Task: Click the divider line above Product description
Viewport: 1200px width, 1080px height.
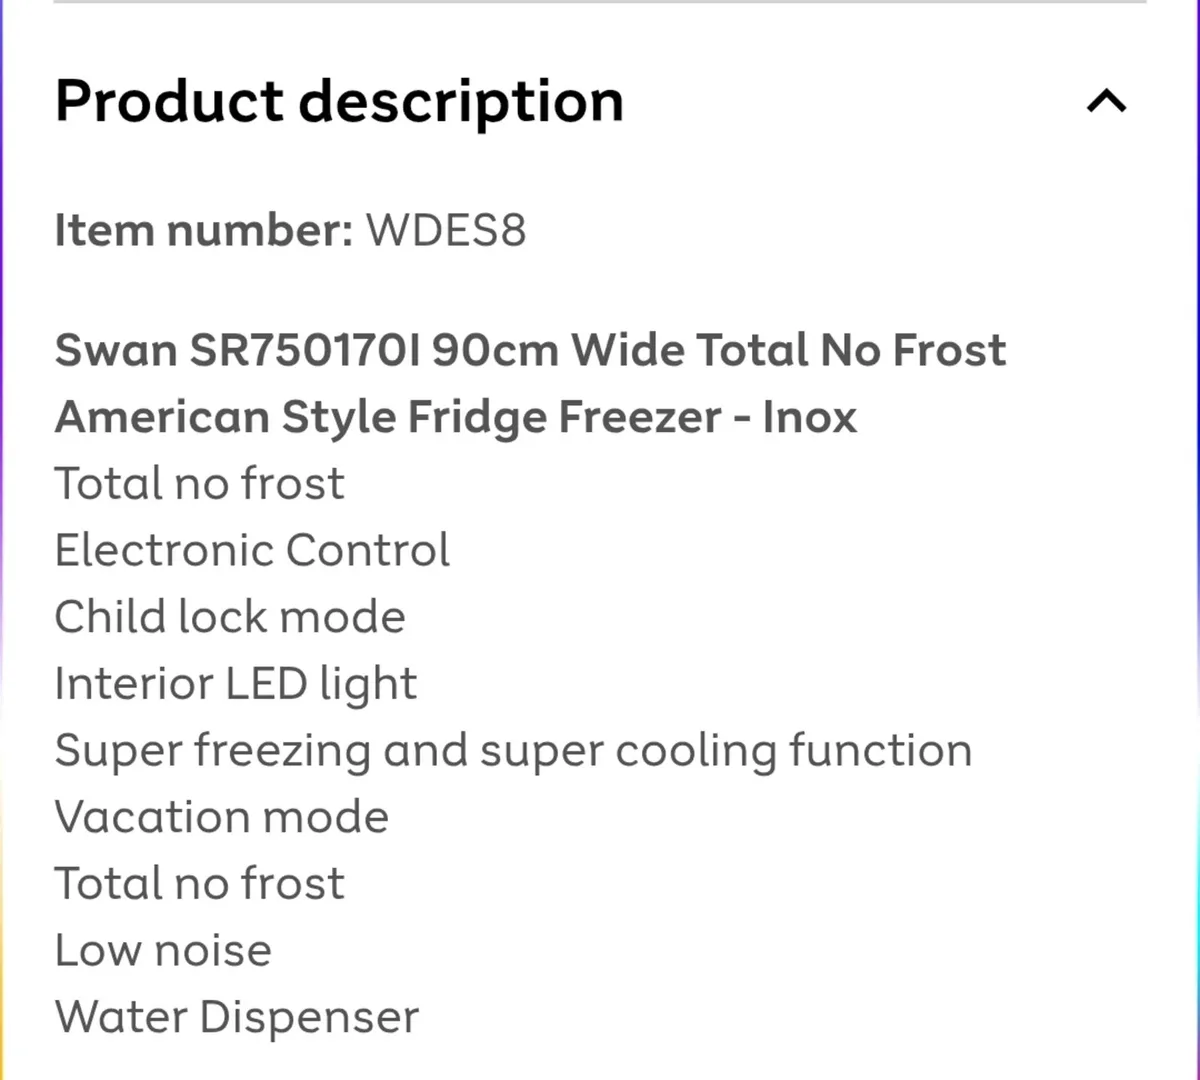Action: click(x=600, y=2)
